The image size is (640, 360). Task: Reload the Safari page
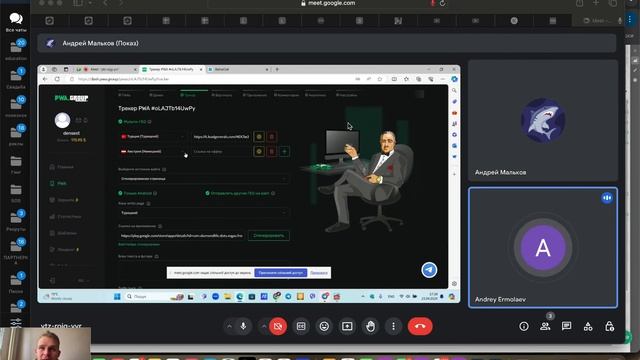(442, 3)
